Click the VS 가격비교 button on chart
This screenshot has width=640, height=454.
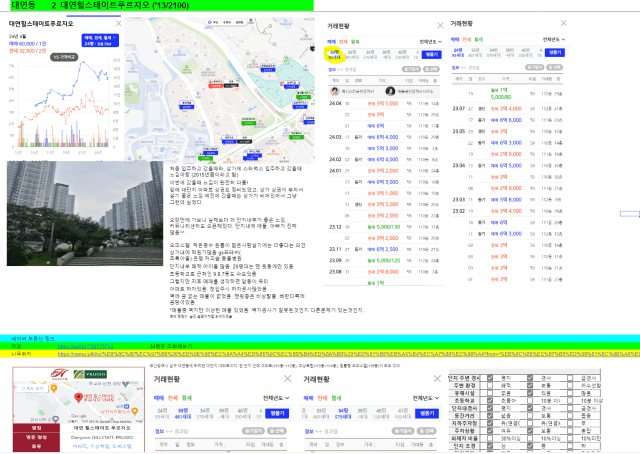pyautogui.click(x=64, y=57)
